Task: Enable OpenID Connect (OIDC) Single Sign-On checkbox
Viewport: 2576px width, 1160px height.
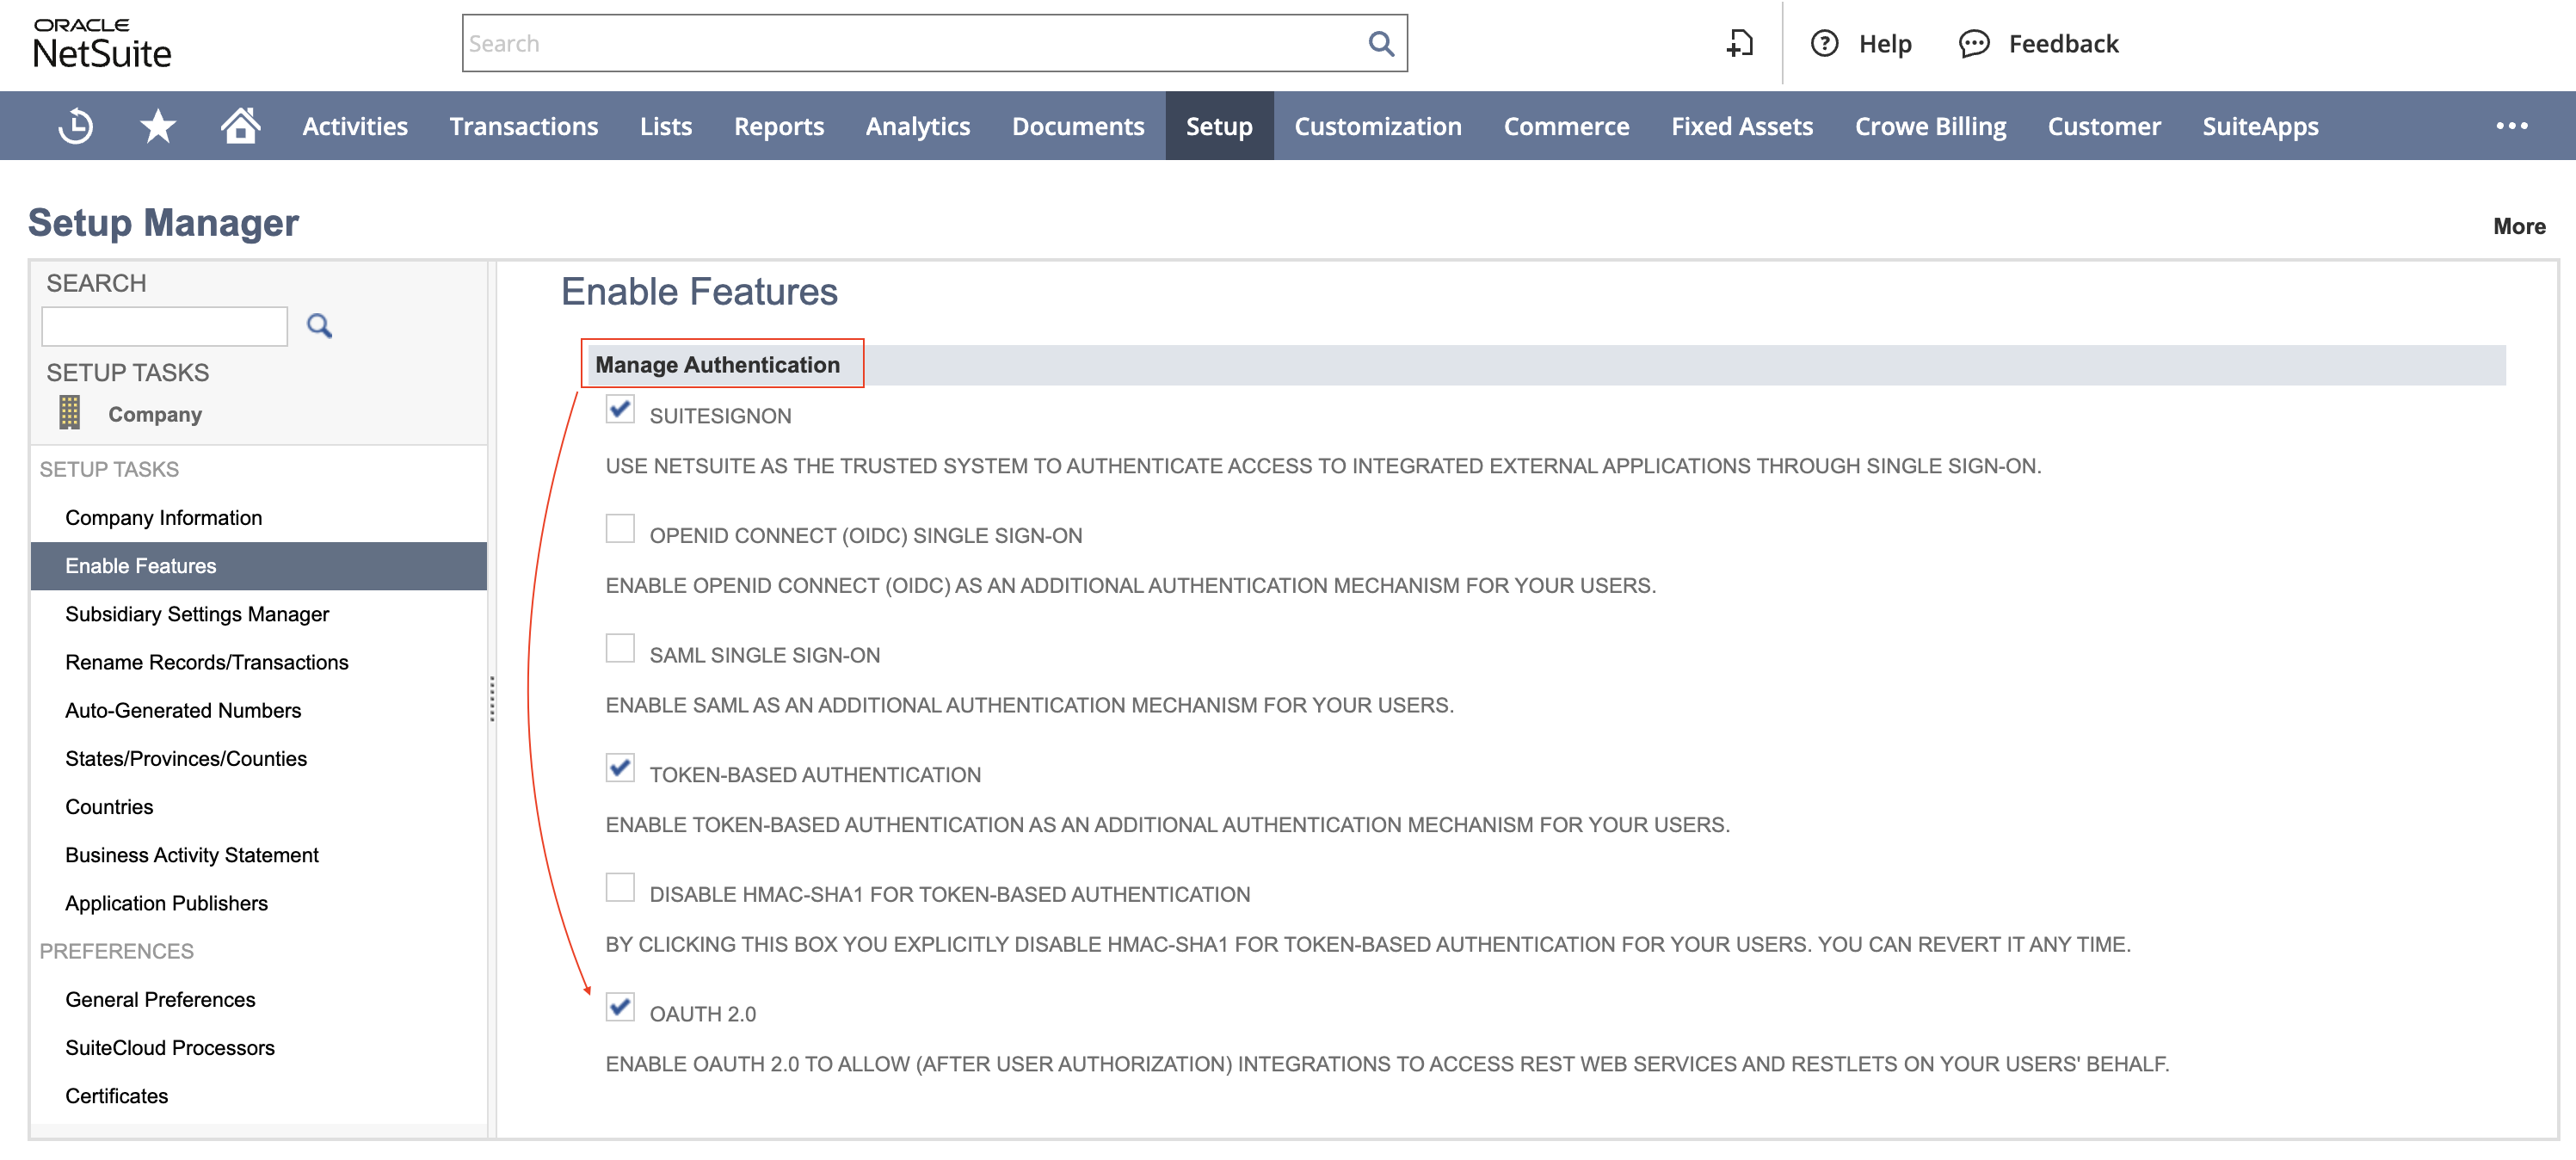Action: pos(620,528)
